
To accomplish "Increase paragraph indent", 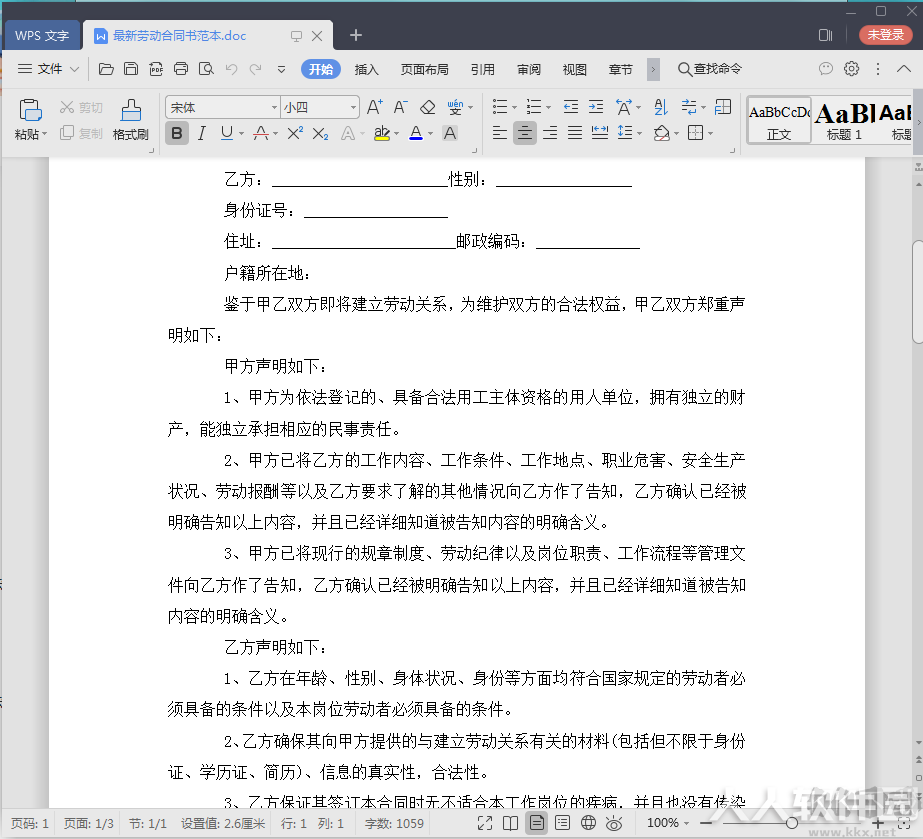I will tap(596, 107).
